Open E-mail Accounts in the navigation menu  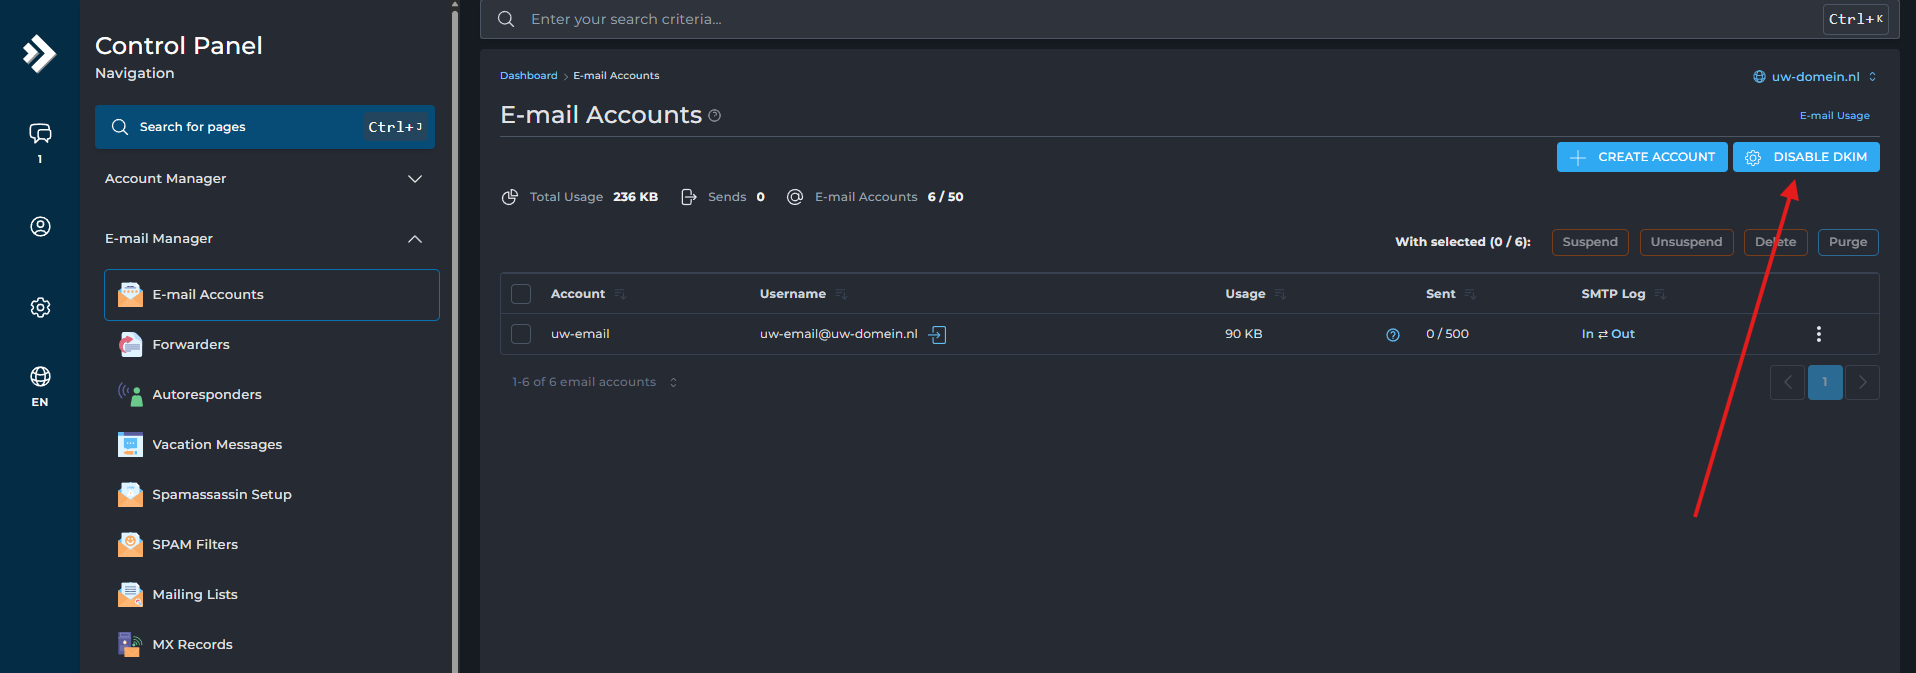[x=272, y=295]
